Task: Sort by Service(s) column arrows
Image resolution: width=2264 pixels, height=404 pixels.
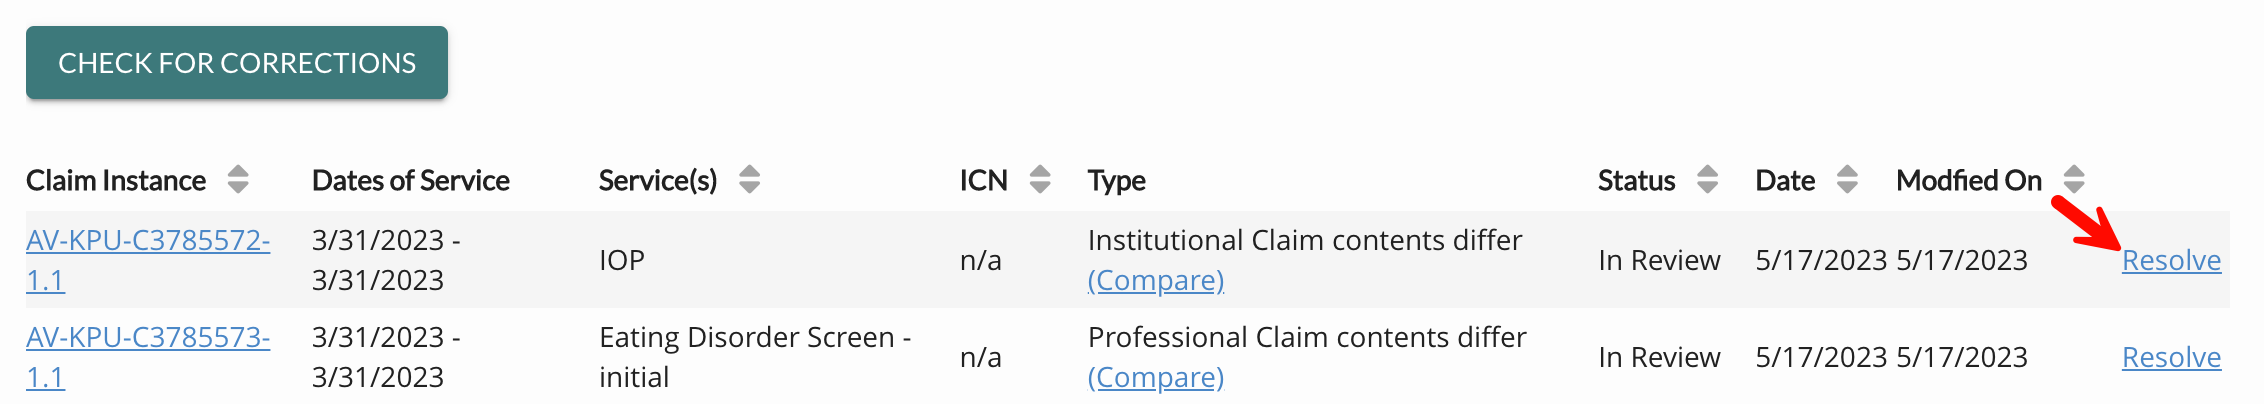Action: [749, 180]
